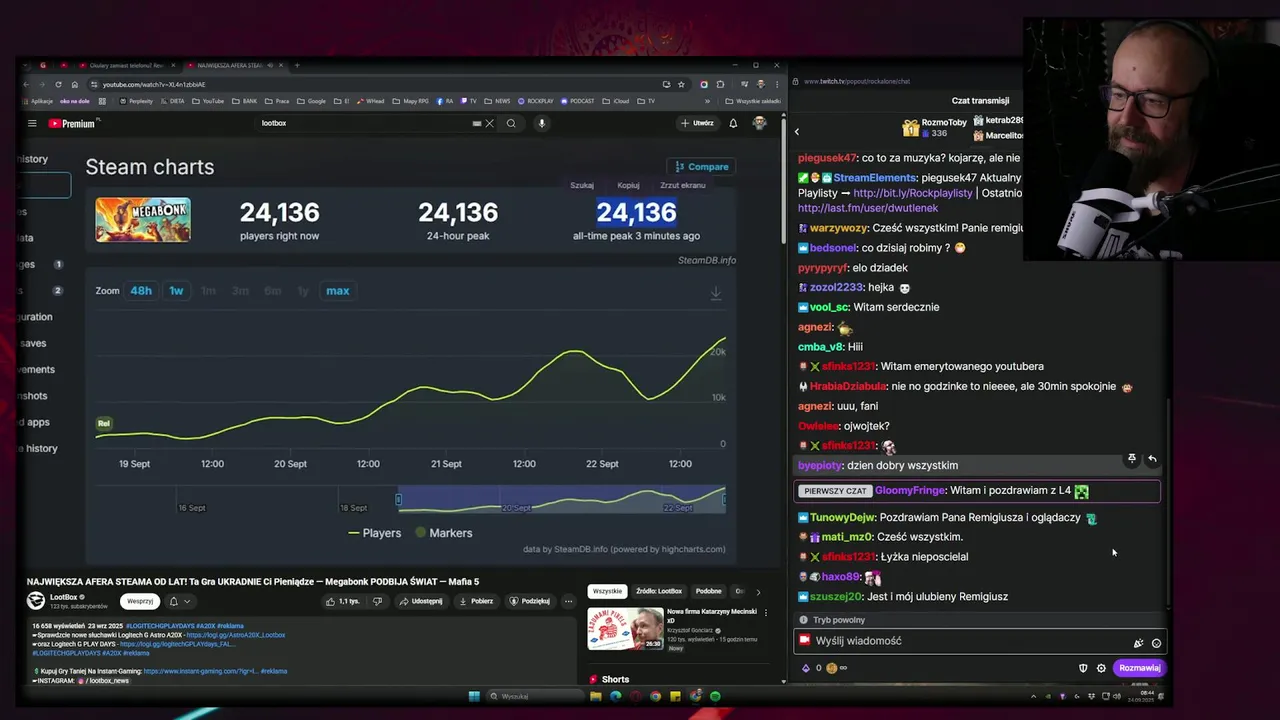1280x720 pixels.
Task: Set chart zoom to 1w
Action: tap(176, 291)
